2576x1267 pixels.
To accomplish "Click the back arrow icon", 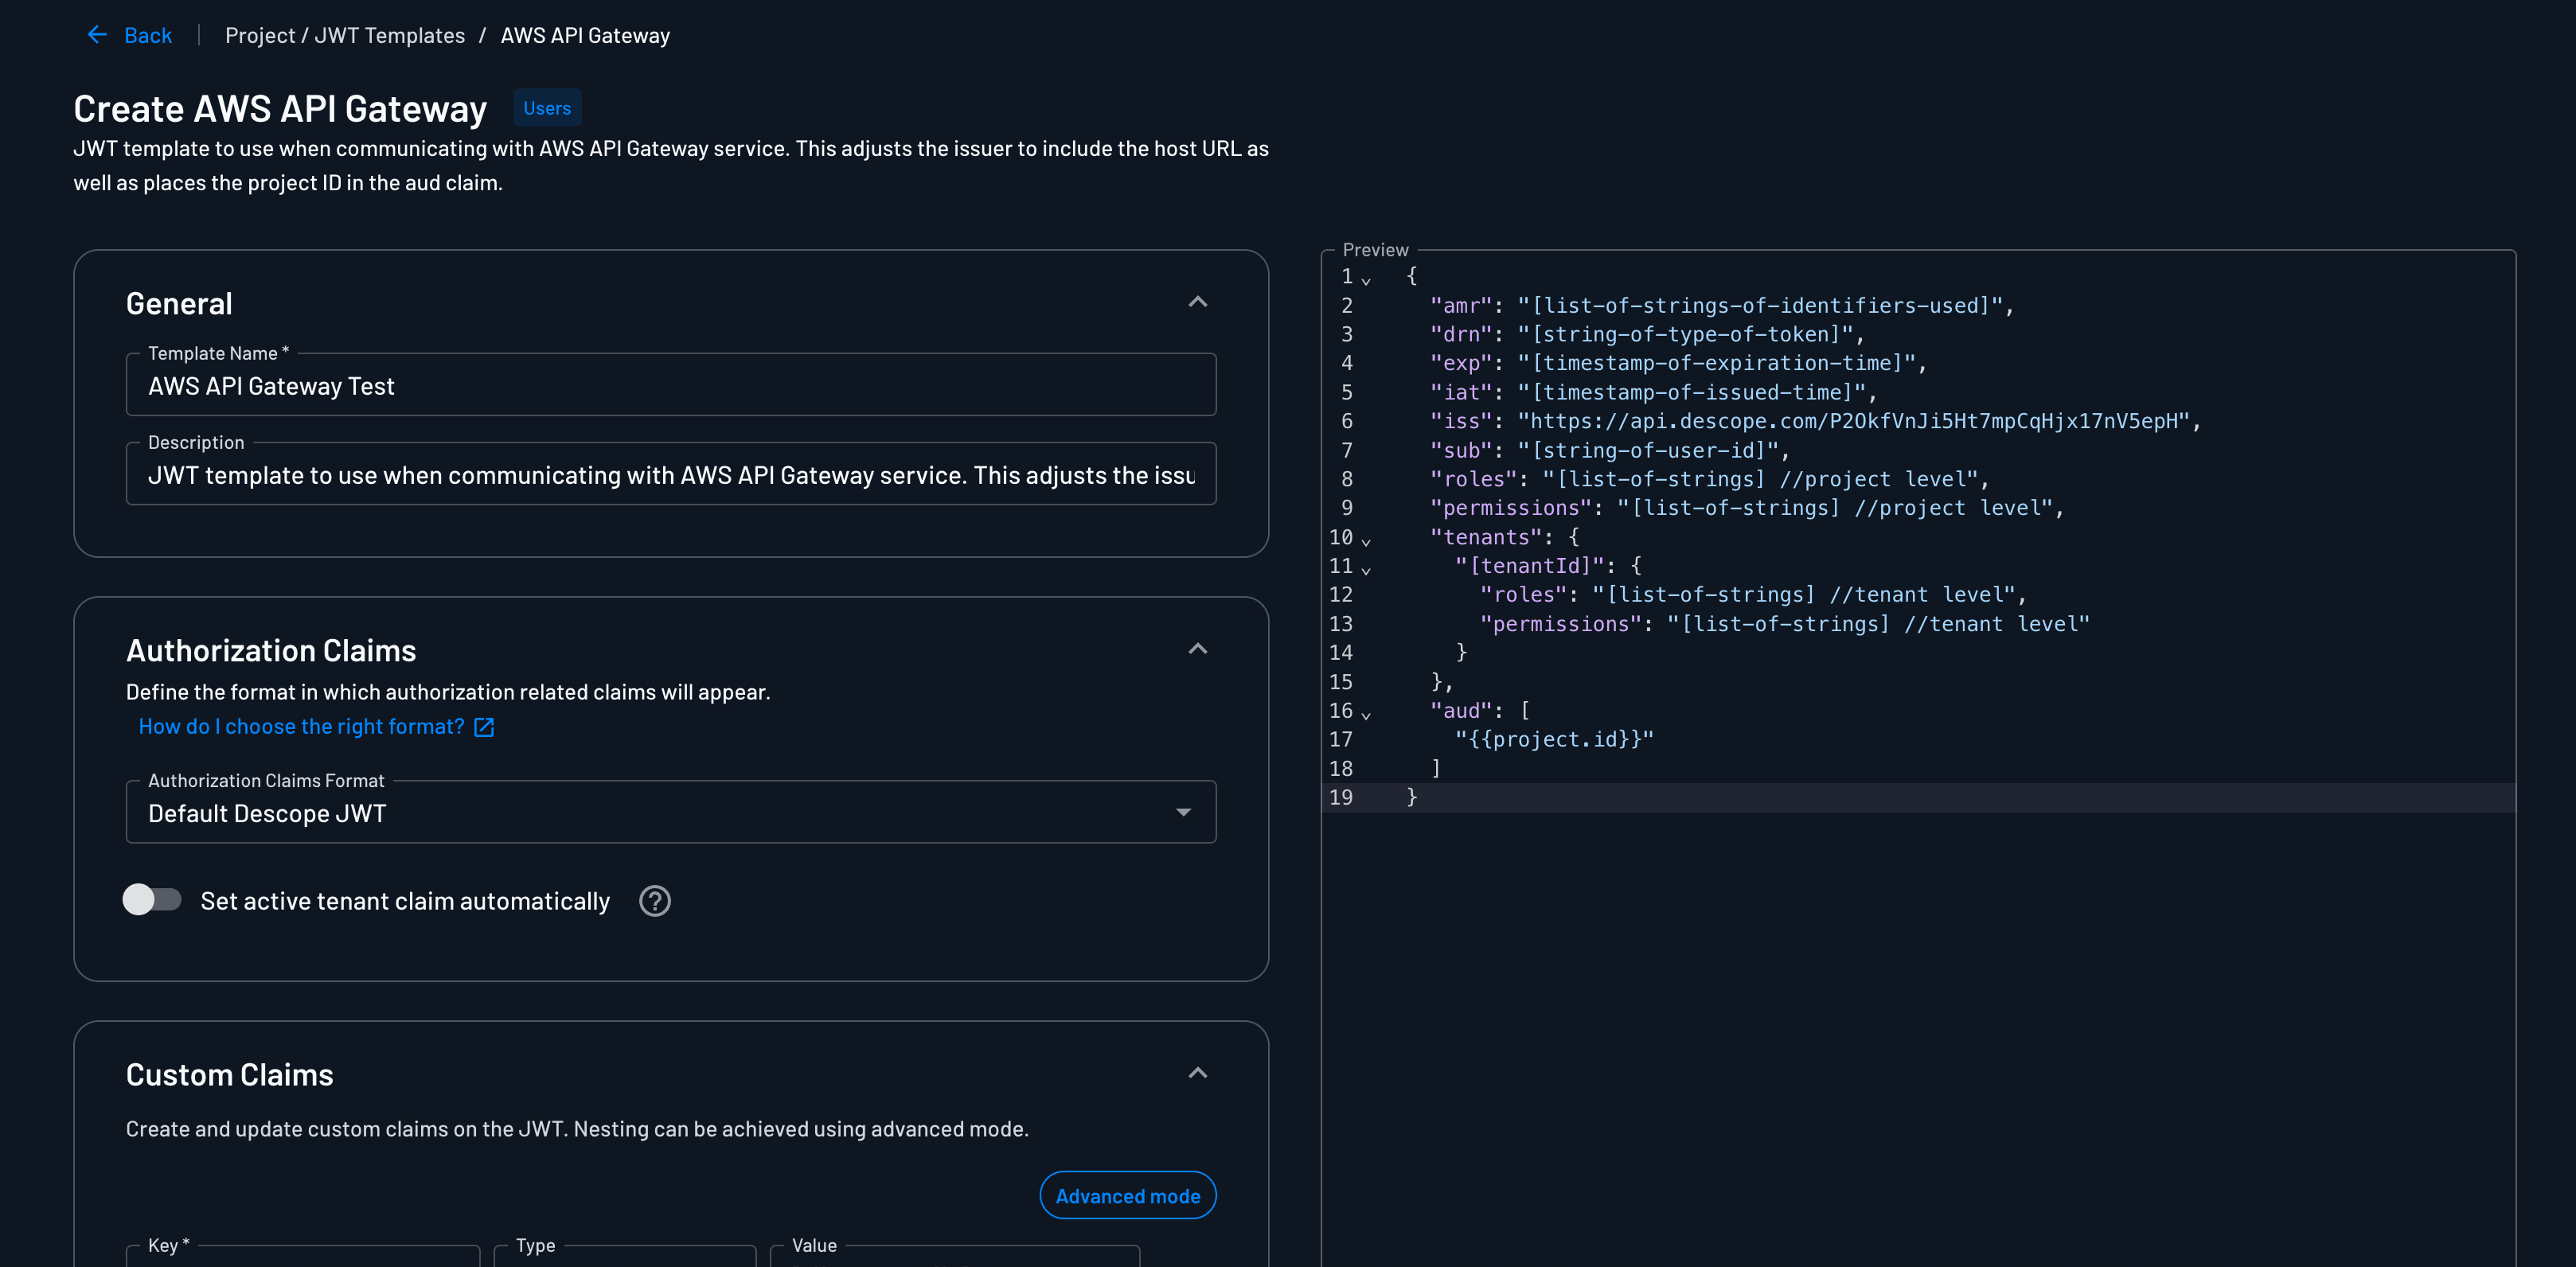I will coord(96,34).
